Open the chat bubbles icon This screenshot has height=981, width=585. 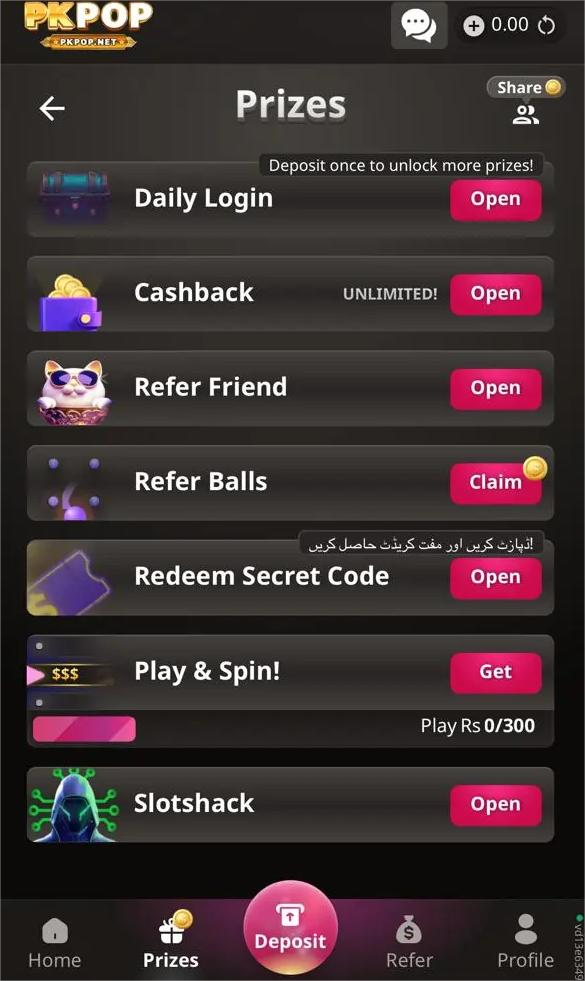pos(419,26)
